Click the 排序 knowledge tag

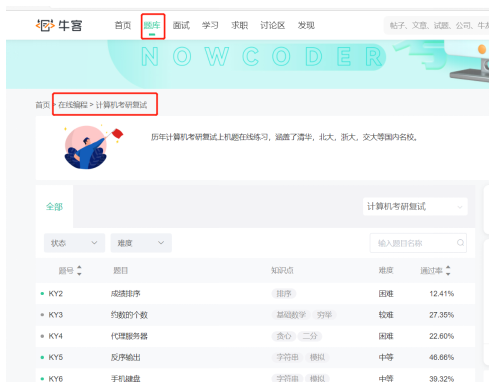tap(284, 294)
